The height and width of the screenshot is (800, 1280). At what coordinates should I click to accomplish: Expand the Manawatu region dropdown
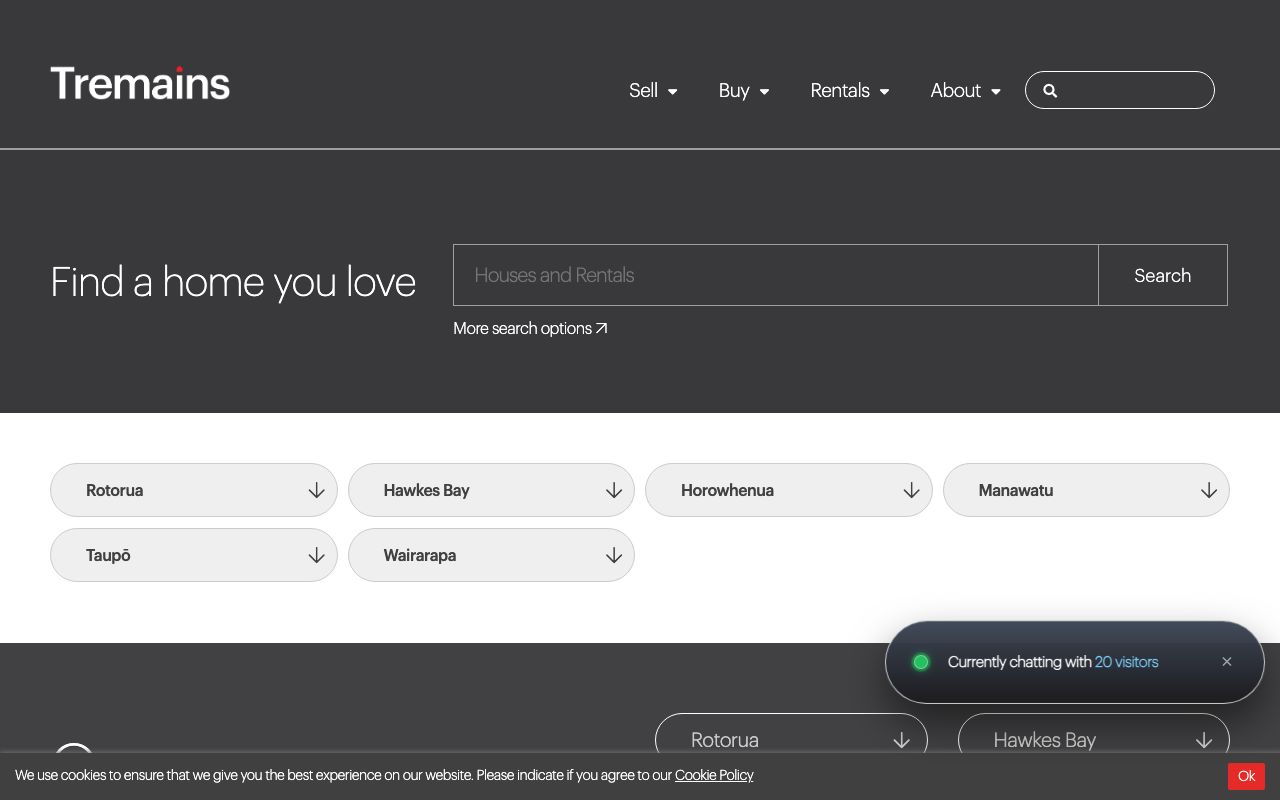click(x=1086, y=490)
